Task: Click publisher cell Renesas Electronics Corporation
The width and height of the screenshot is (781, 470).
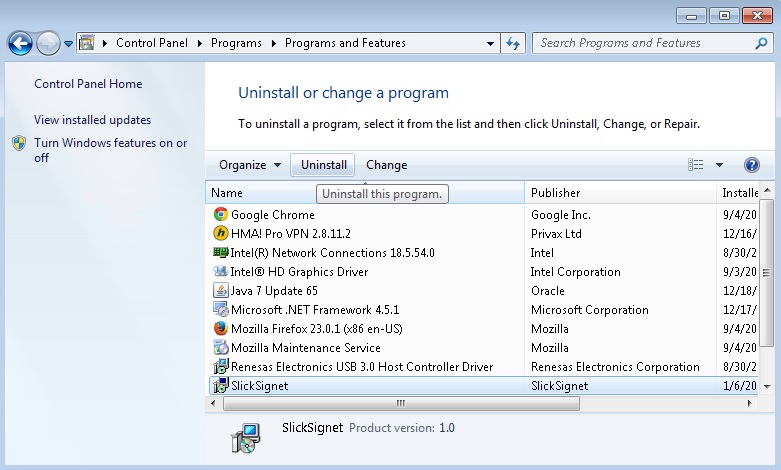Action: click(x=615, y=367)
